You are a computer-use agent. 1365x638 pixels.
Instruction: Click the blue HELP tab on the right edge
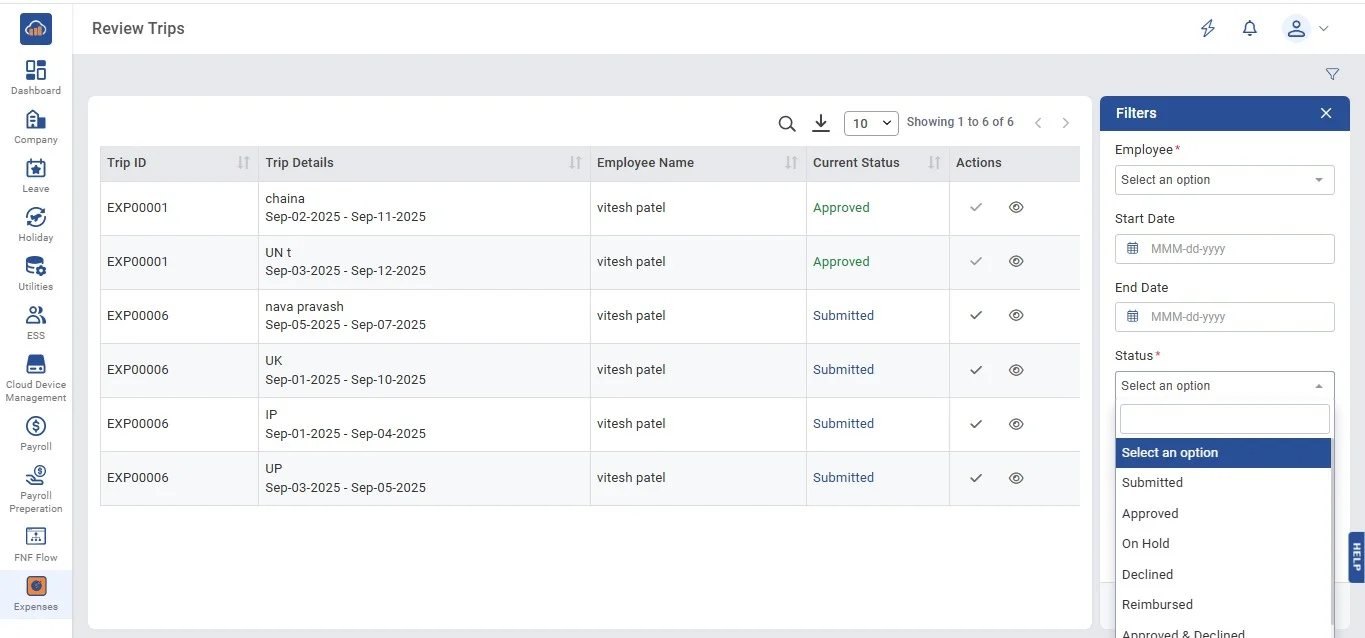(1356, 557)
